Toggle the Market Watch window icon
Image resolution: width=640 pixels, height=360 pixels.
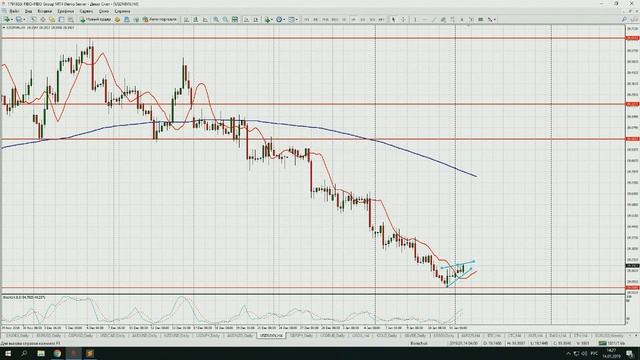[x=33, y=20]
